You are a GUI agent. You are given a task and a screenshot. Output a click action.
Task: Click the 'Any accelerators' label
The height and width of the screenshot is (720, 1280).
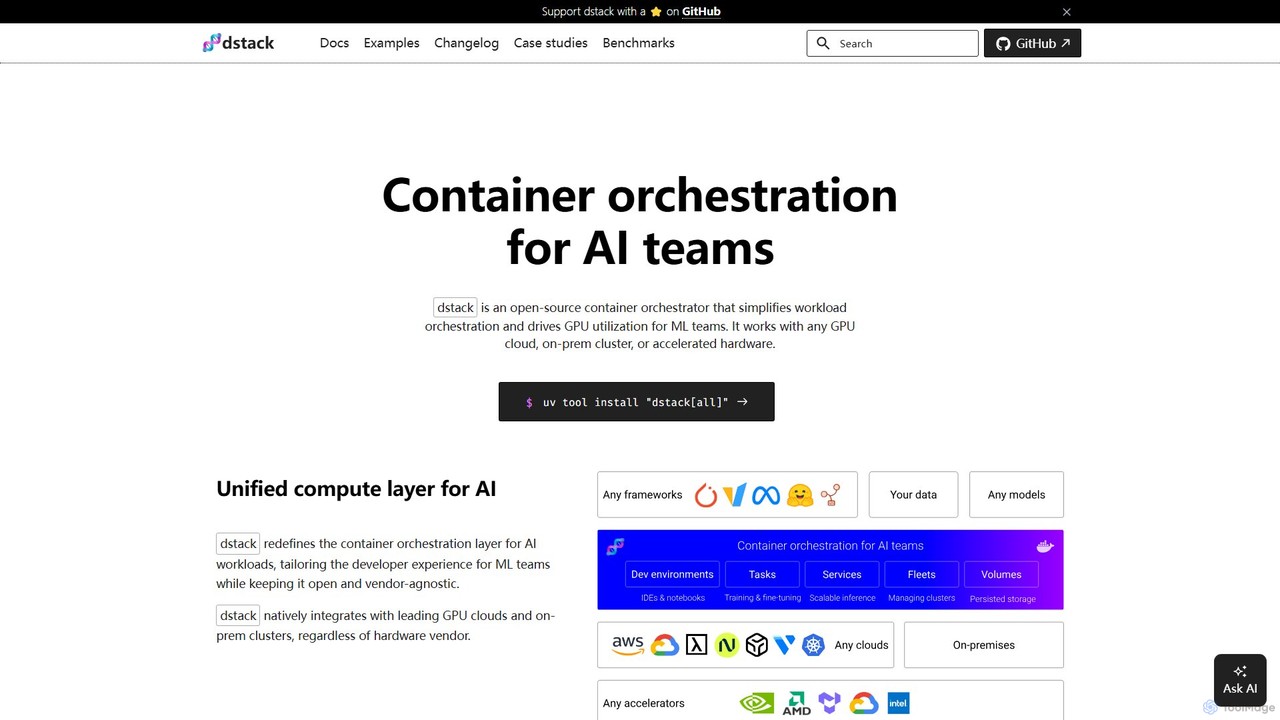(x=644, y=703)
